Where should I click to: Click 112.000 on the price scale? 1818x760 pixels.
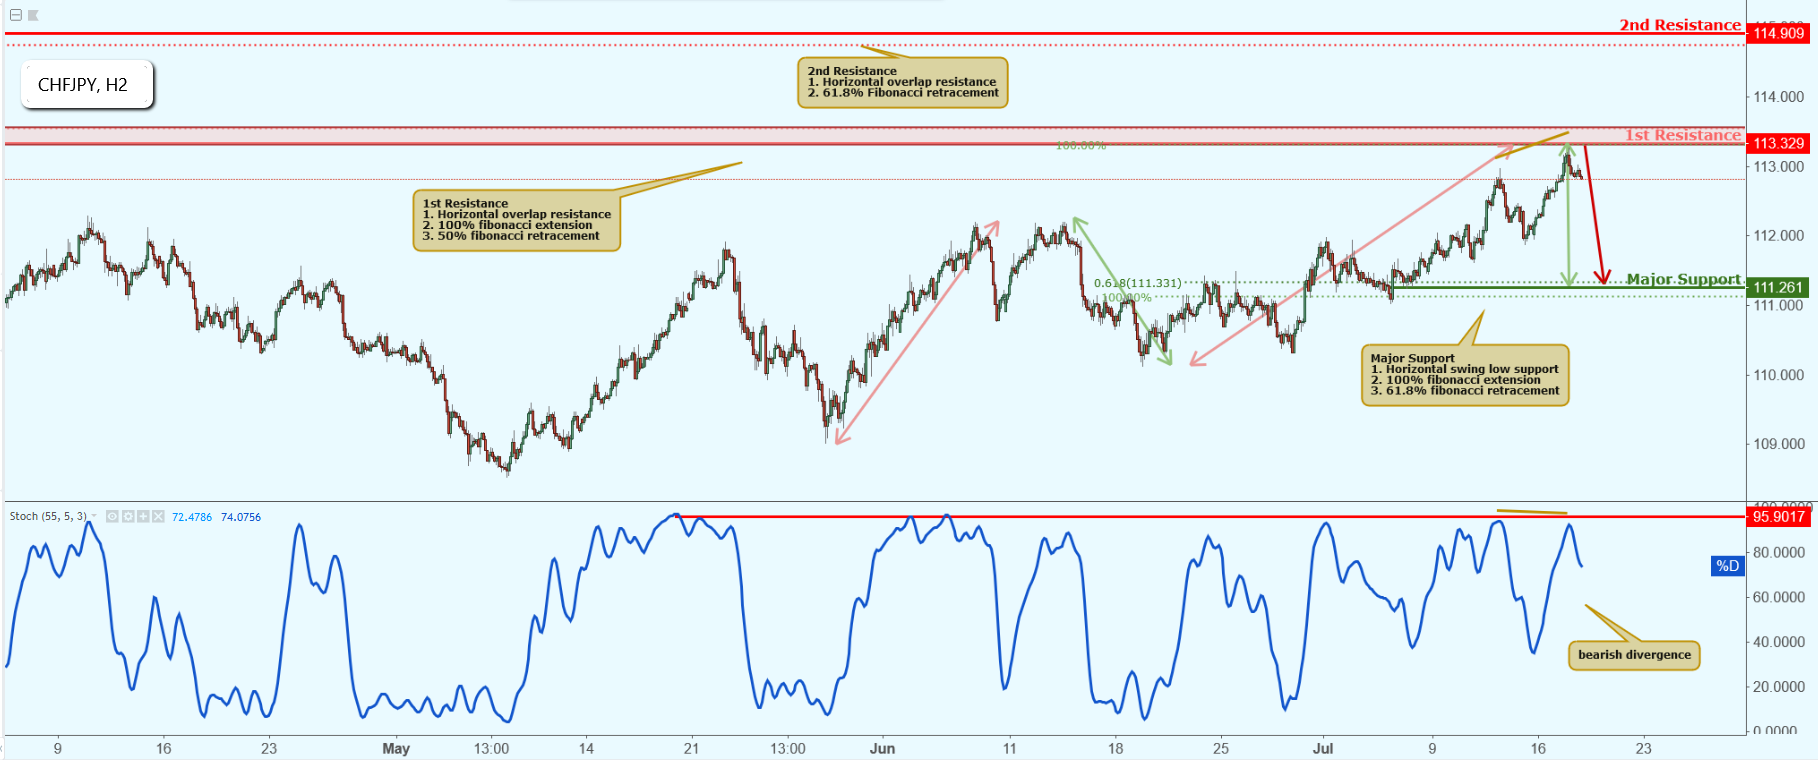point(1779,236)
